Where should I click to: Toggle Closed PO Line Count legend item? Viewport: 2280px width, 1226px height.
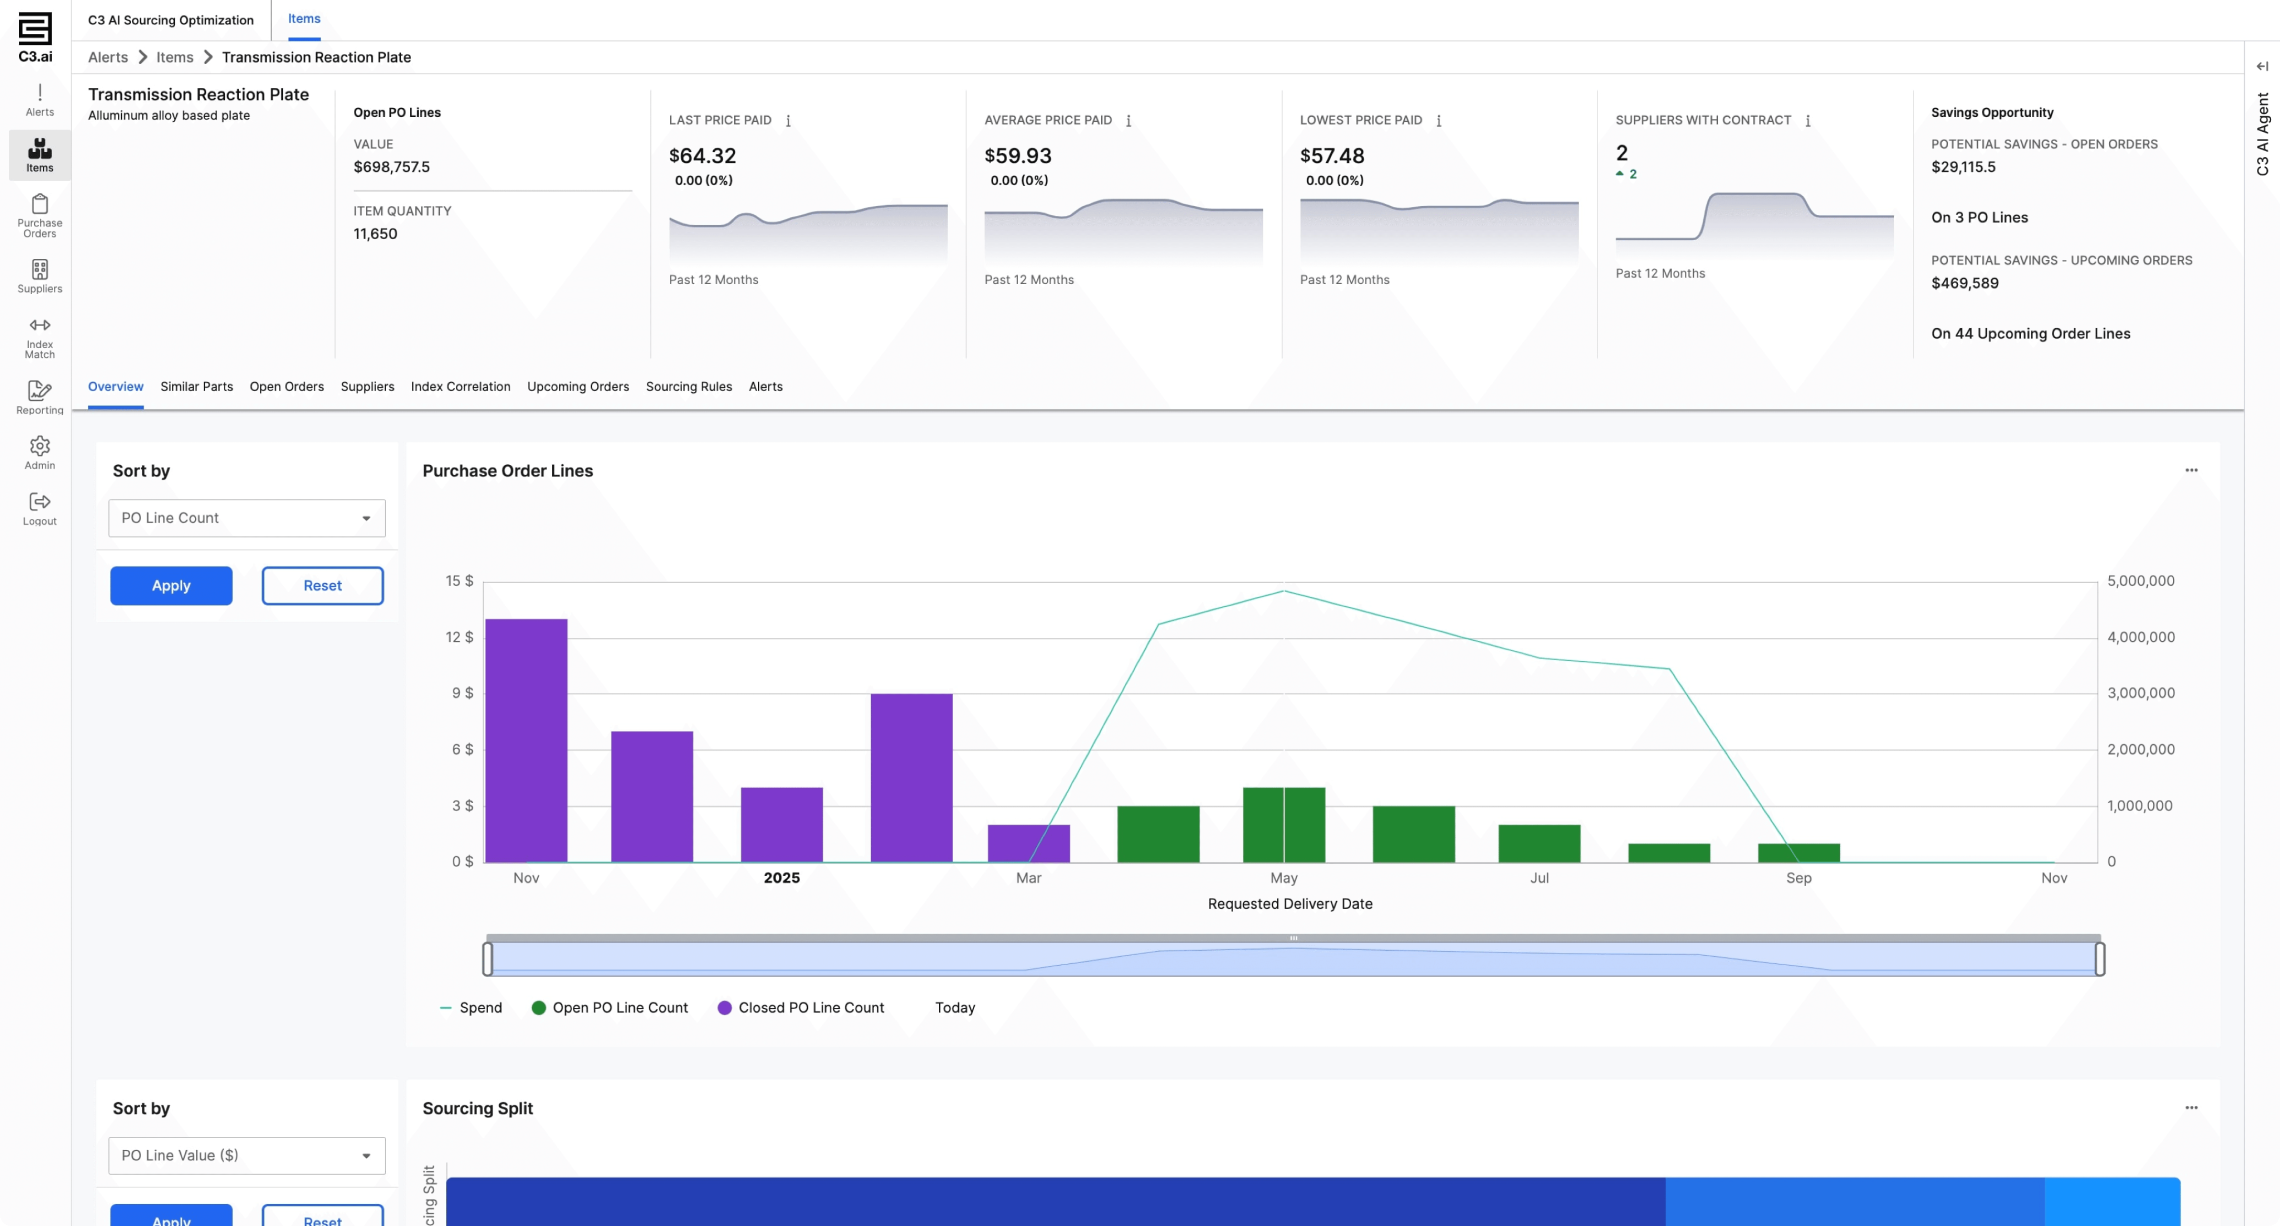coord(801,1007)
